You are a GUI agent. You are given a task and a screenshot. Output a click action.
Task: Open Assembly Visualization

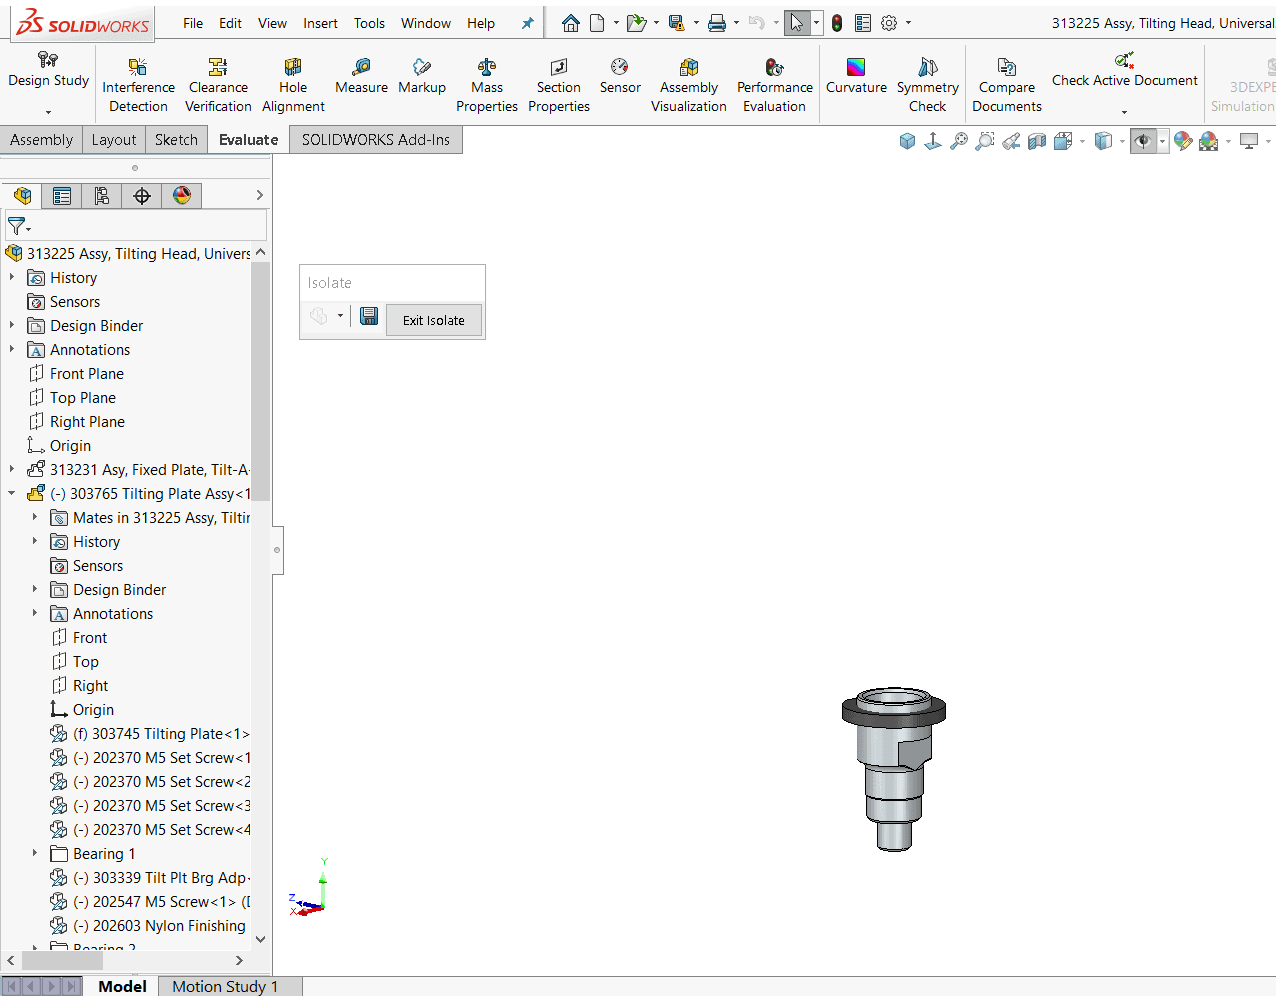coord(689,85)
